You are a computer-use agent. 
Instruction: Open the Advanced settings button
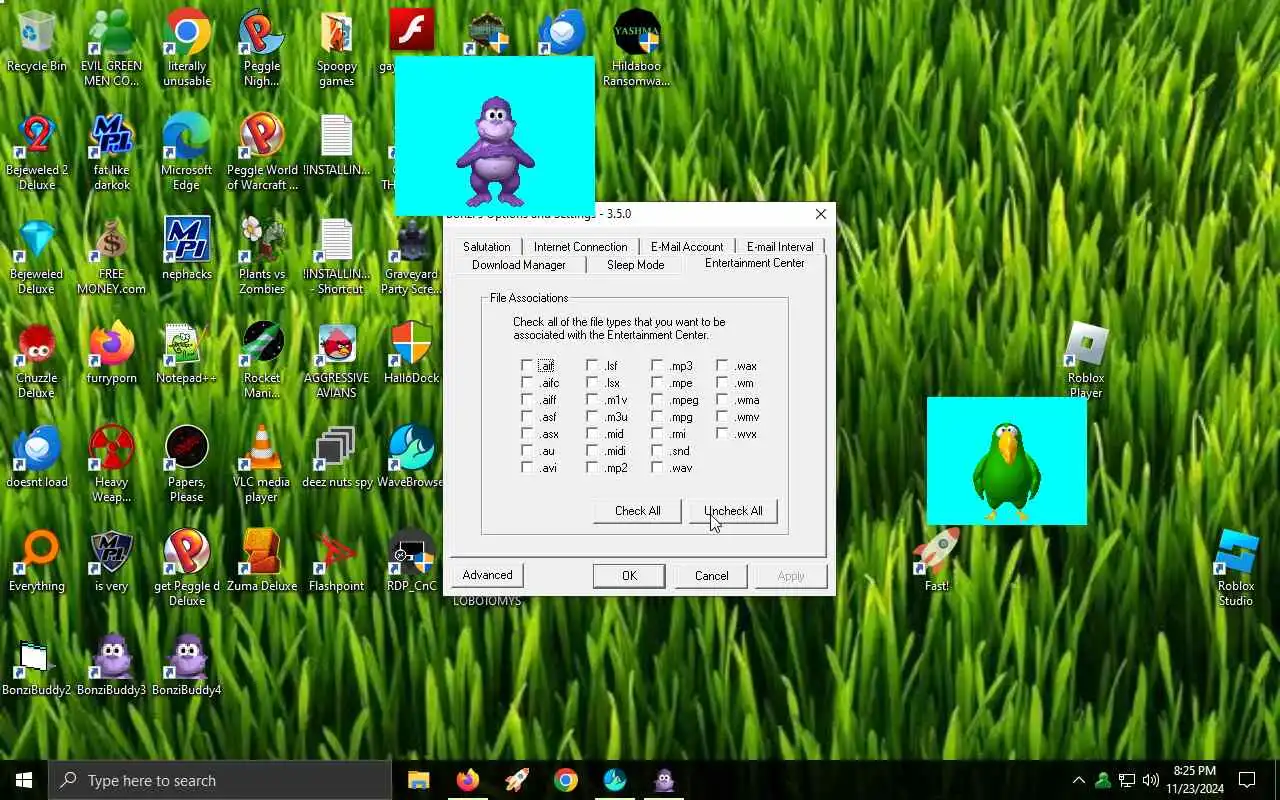[x=488, y=575]
